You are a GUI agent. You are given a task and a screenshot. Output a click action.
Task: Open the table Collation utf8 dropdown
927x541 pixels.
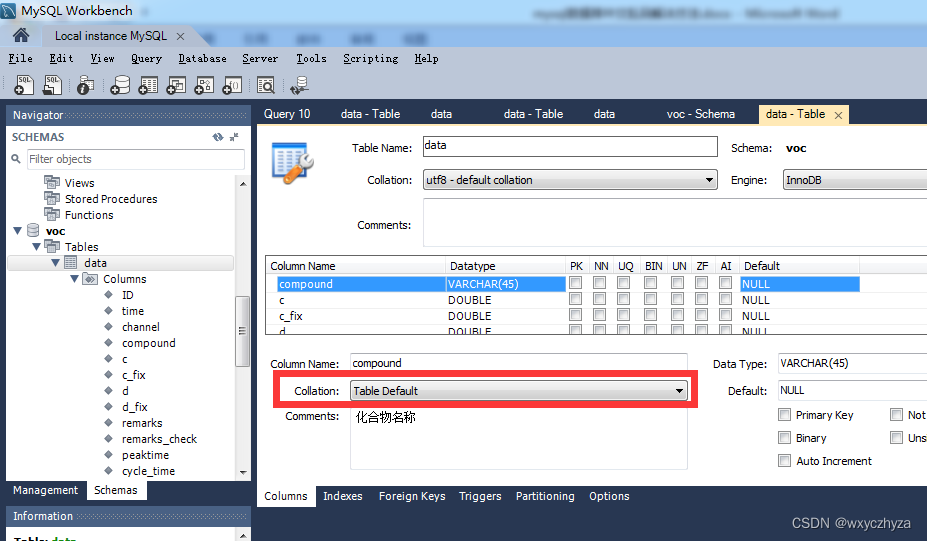coord(570,180)
